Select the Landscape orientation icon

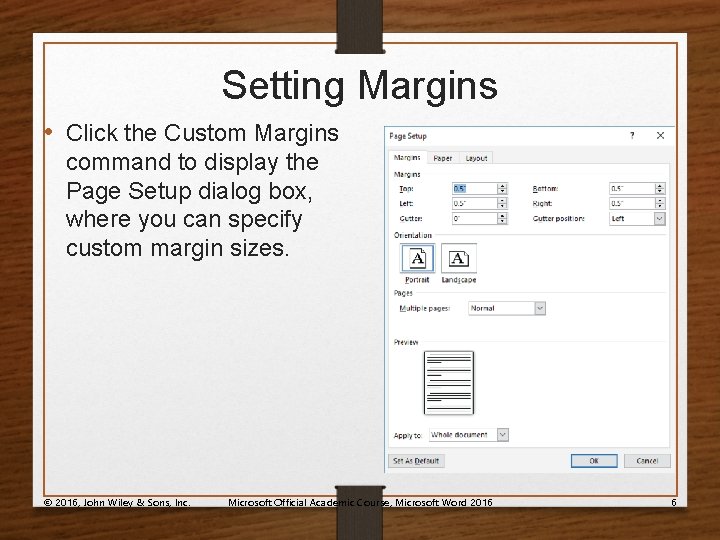pos(459,259)
